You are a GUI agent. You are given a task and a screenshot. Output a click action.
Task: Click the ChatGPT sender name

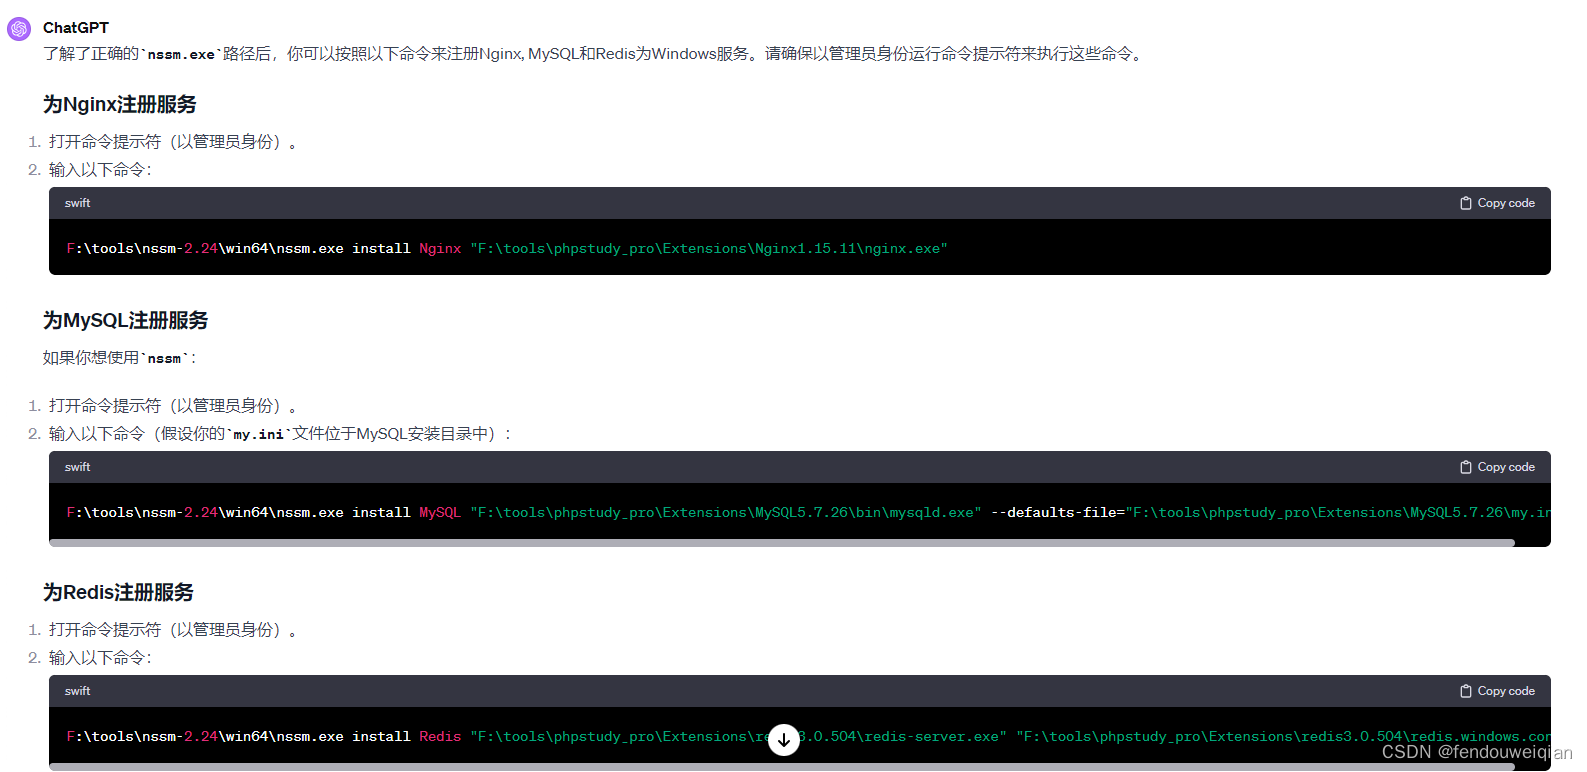pos(76,28)
